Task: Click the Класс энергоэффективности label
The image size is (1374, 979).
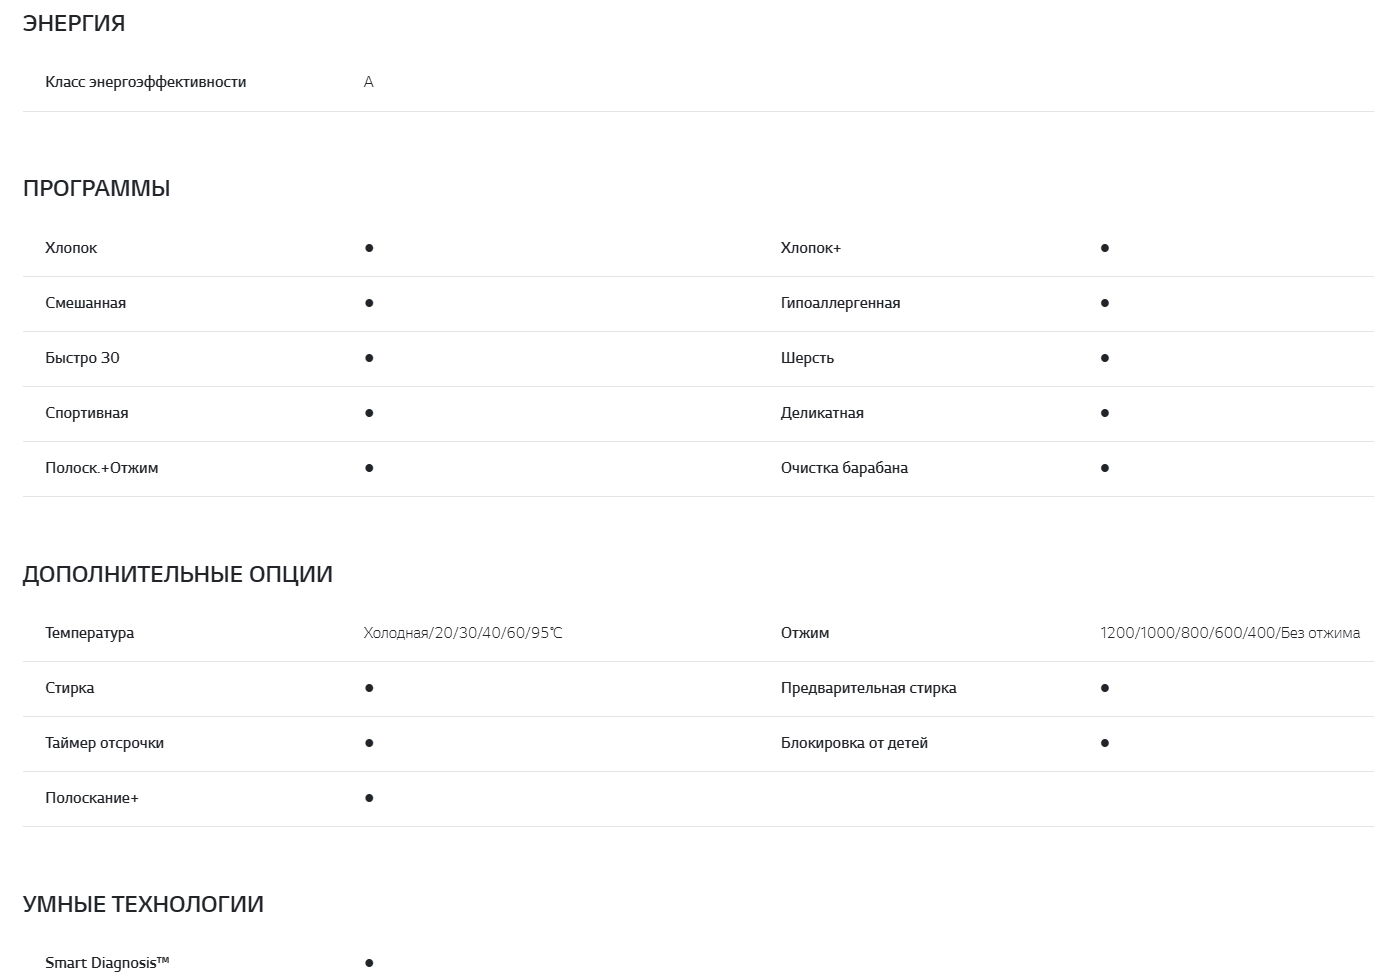Action: [x=145, y=82]
